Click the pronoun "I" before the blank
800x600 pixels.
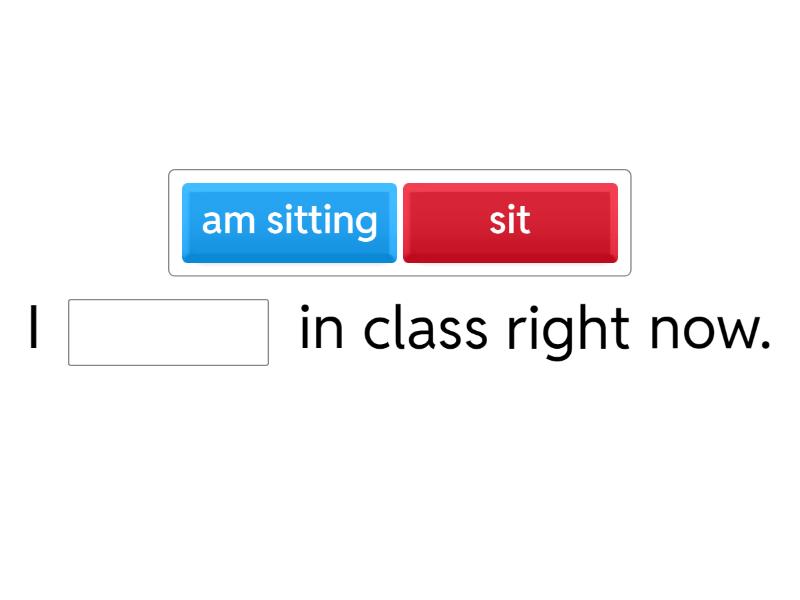pyautogui.click(x=35, y=331)
